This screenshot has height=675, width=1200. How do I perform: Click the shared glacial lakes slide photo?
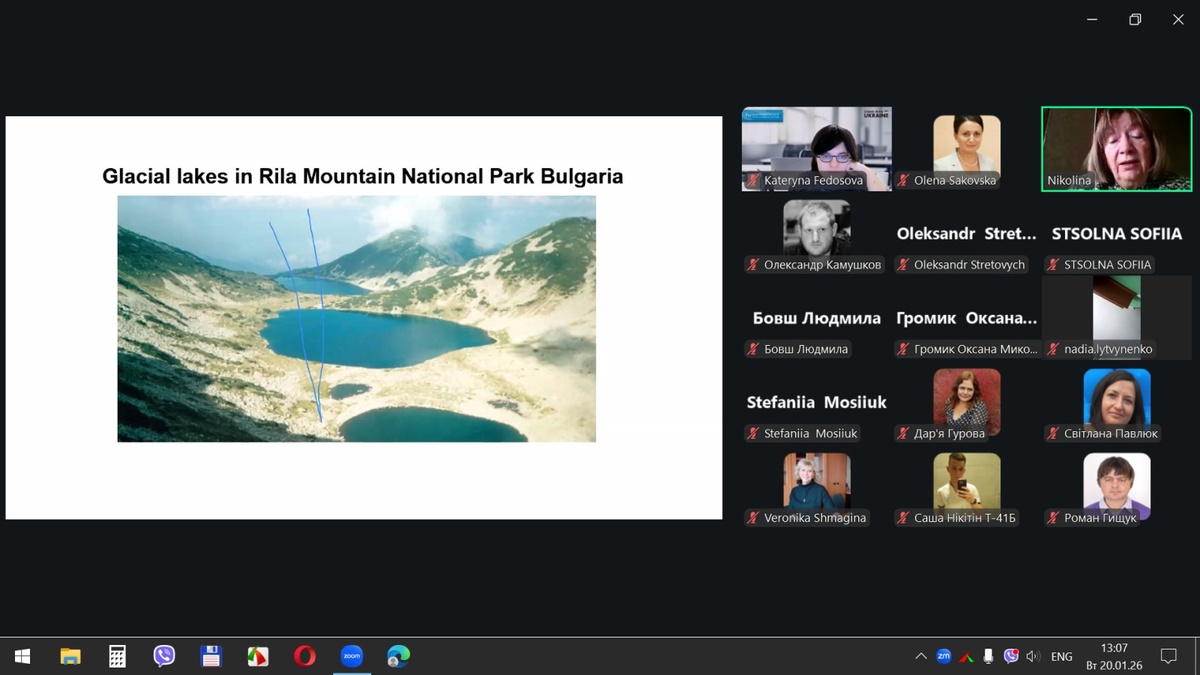click(x=356, y=318)
